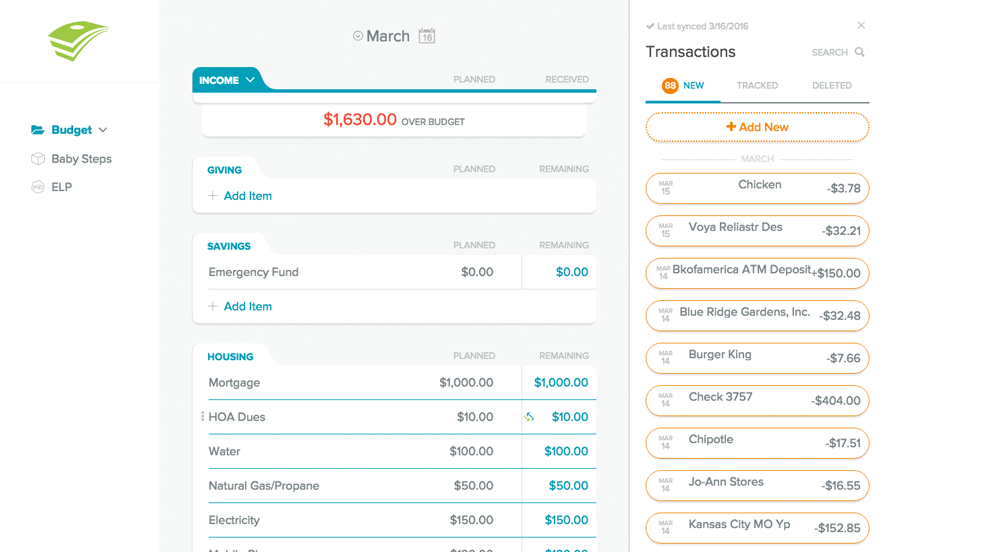Click the transactions search magnifier icon
Screen dimensions: 1000x552
pyautogui.click(x=860, y=52)
